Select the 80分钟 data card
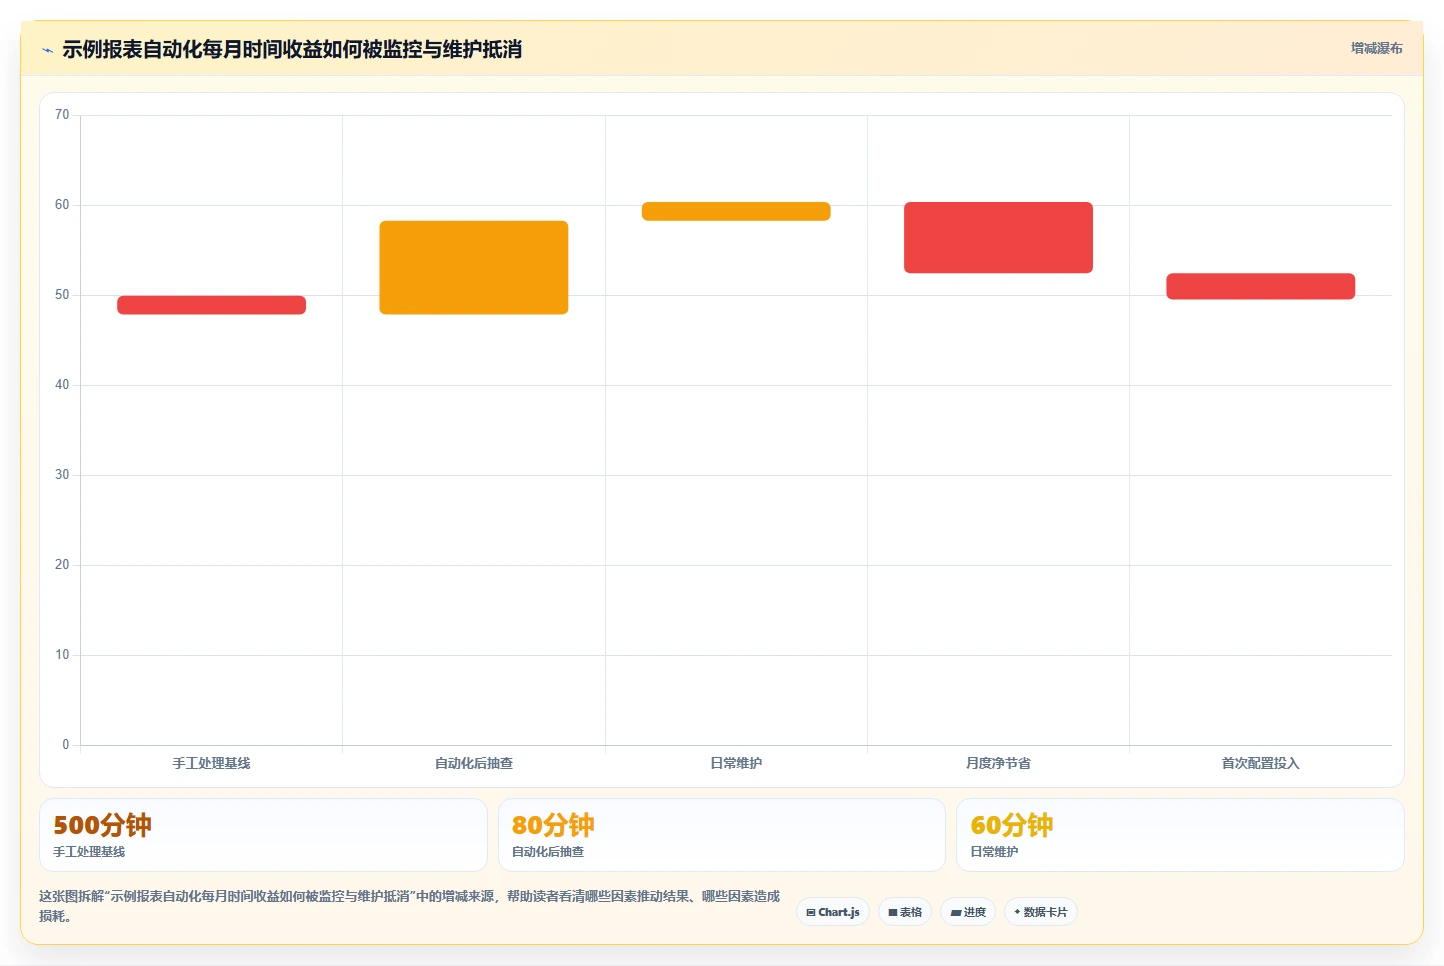 click(721, 835)
